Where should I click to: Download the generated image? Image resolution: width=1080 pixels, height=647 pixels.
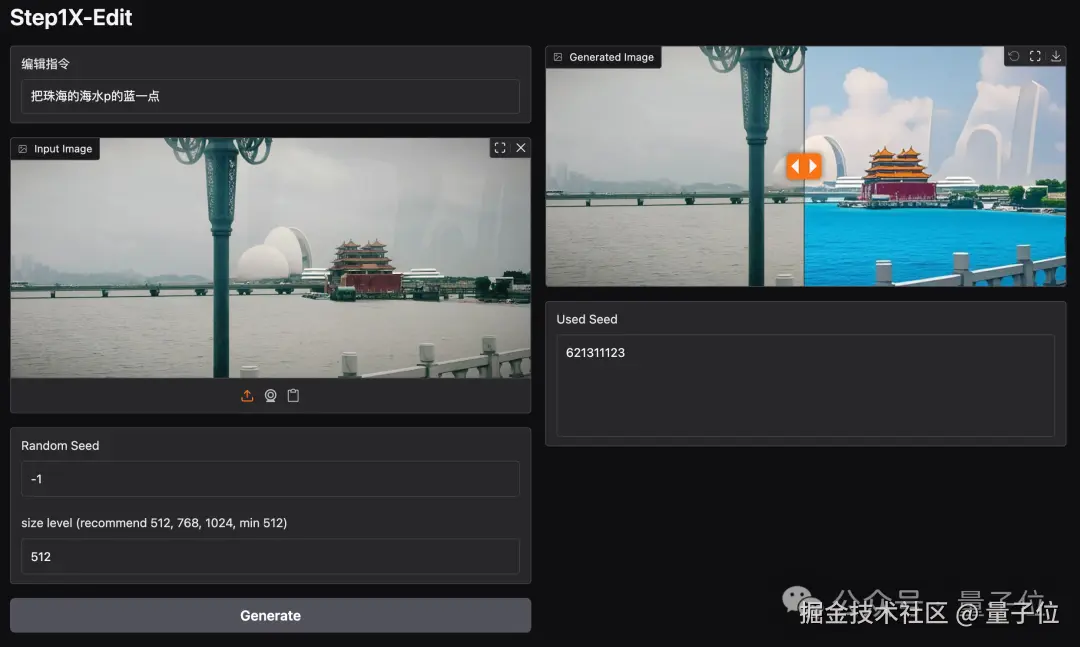[x=1056, y=56]
